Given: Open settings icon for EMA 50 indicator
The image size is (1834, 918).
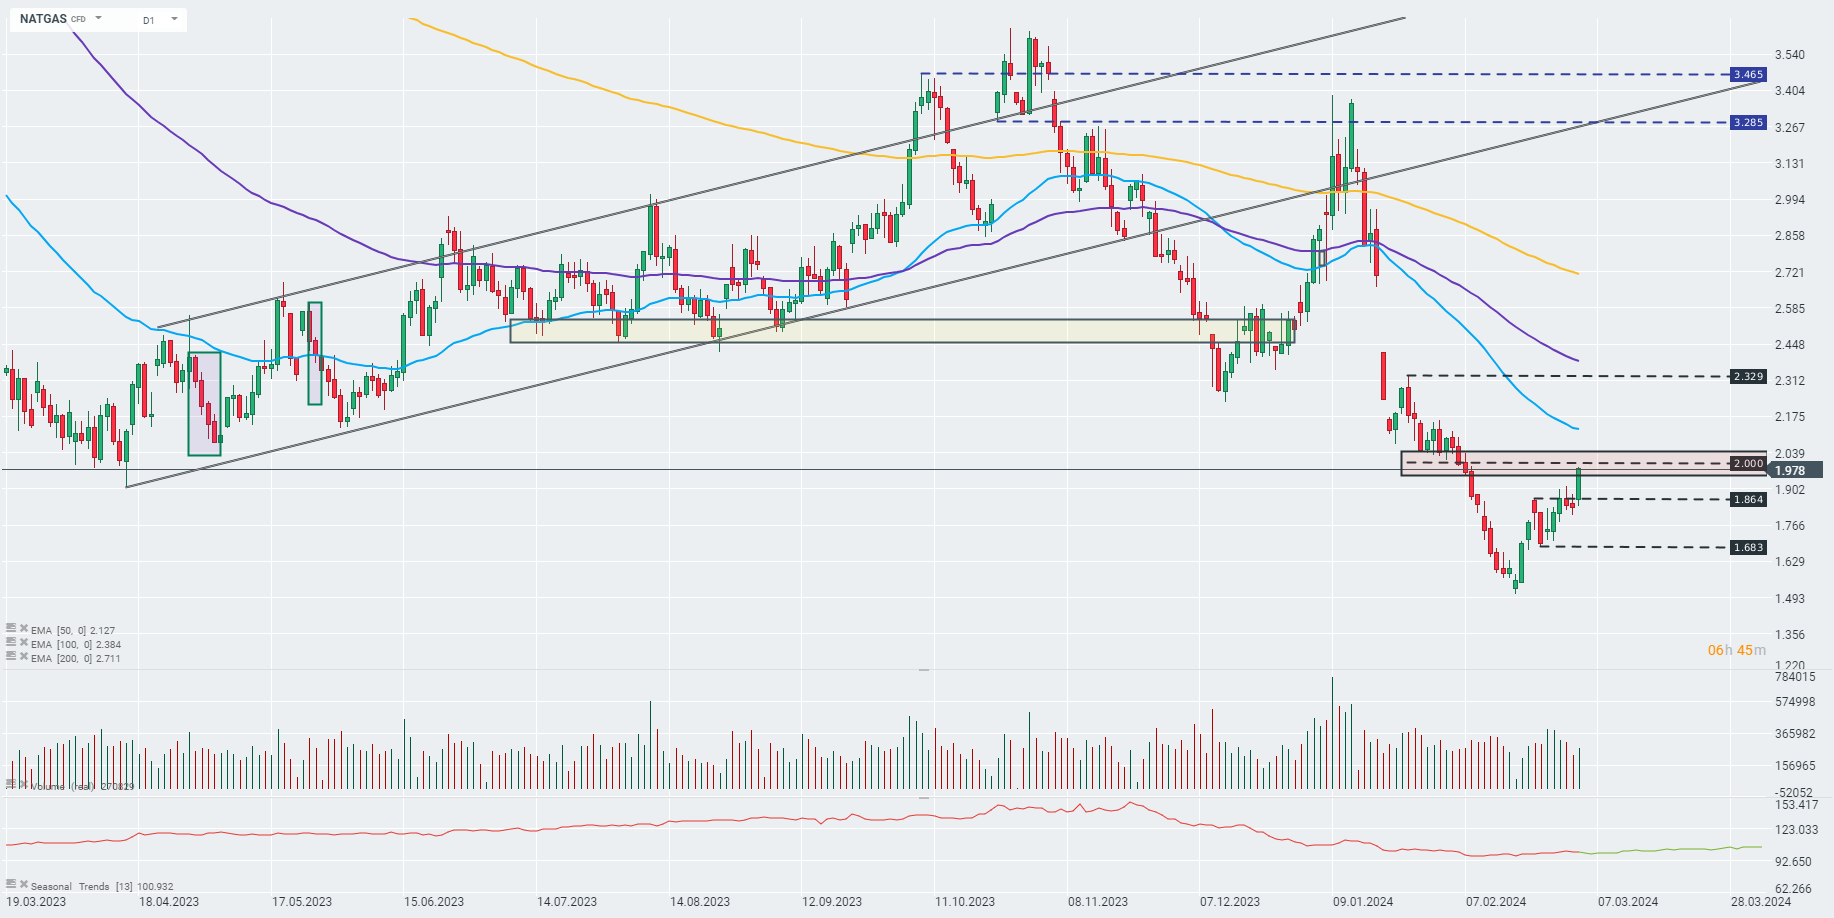Looking at the screenshot, I should [x=11, y=629].
